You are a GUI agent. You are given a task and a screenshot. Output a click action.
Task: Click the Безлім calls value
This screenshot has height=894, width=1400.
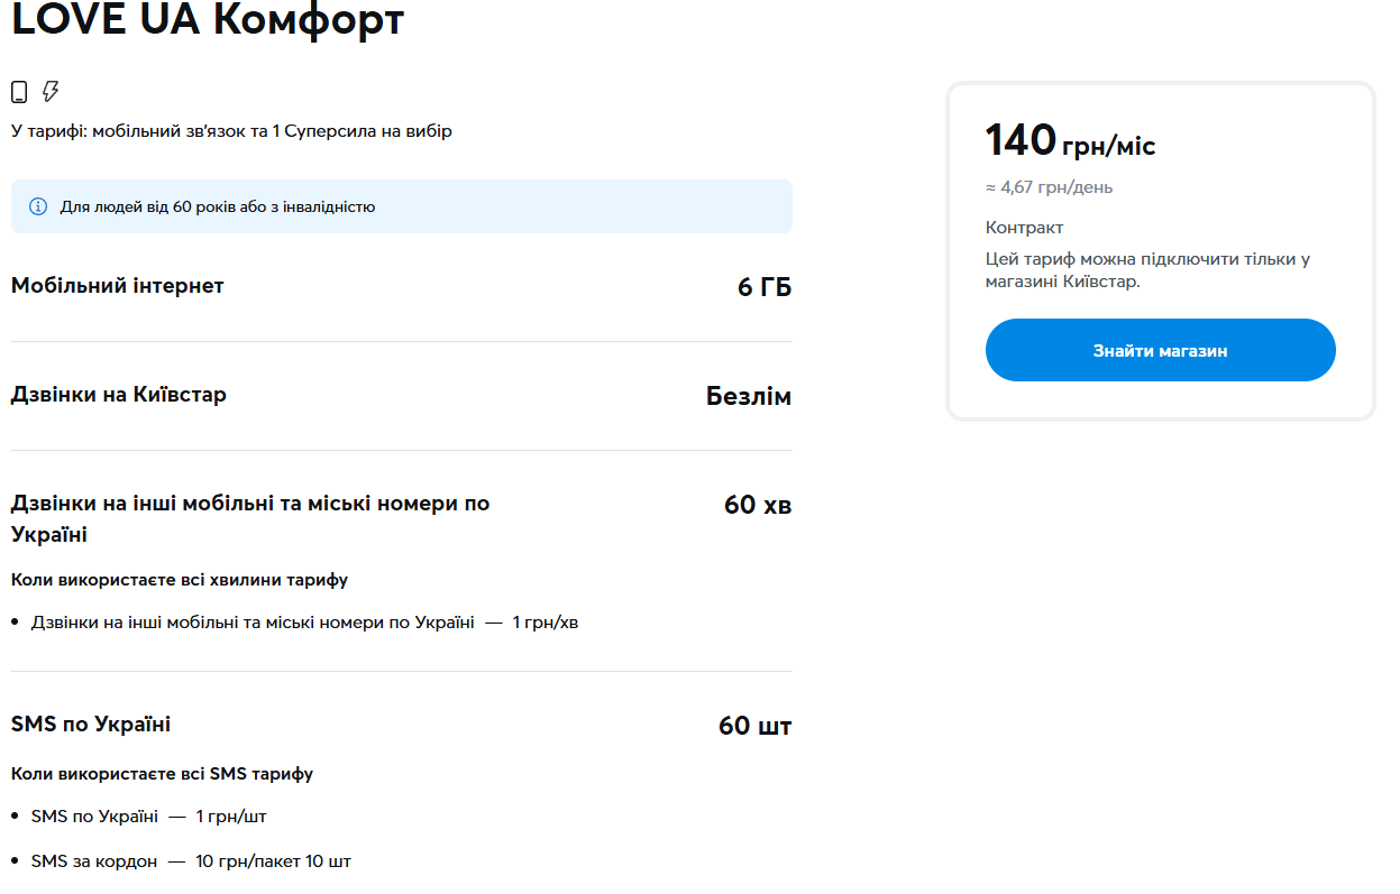click(748, 397)
